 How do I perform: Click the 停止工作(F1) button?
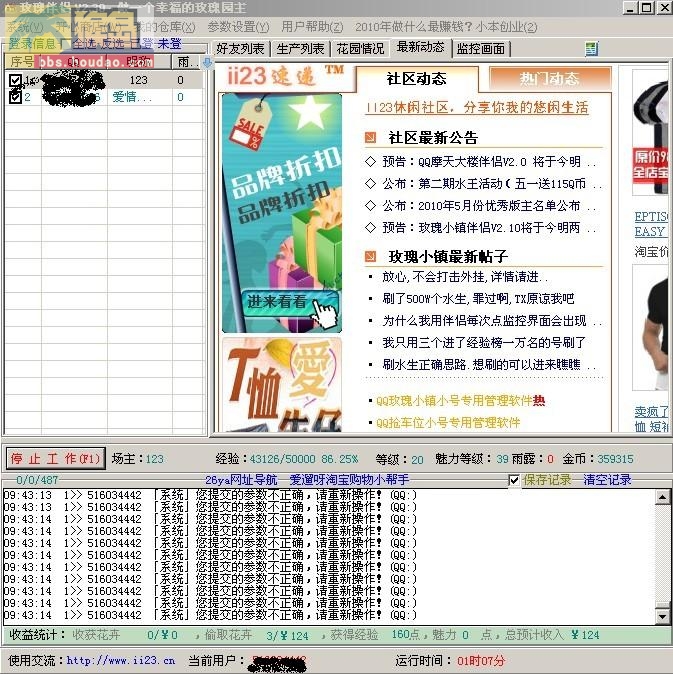[55, 459]
